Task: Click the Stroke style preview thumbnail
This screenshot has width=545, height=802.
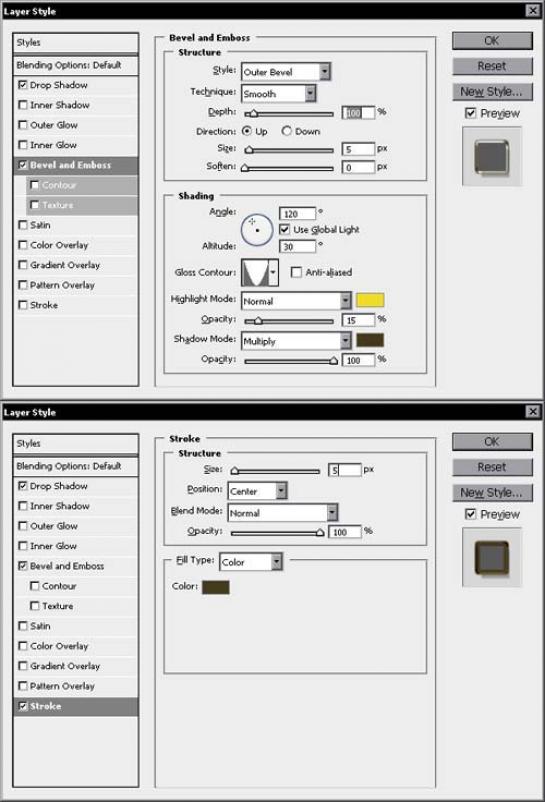Action: [491, 558]
